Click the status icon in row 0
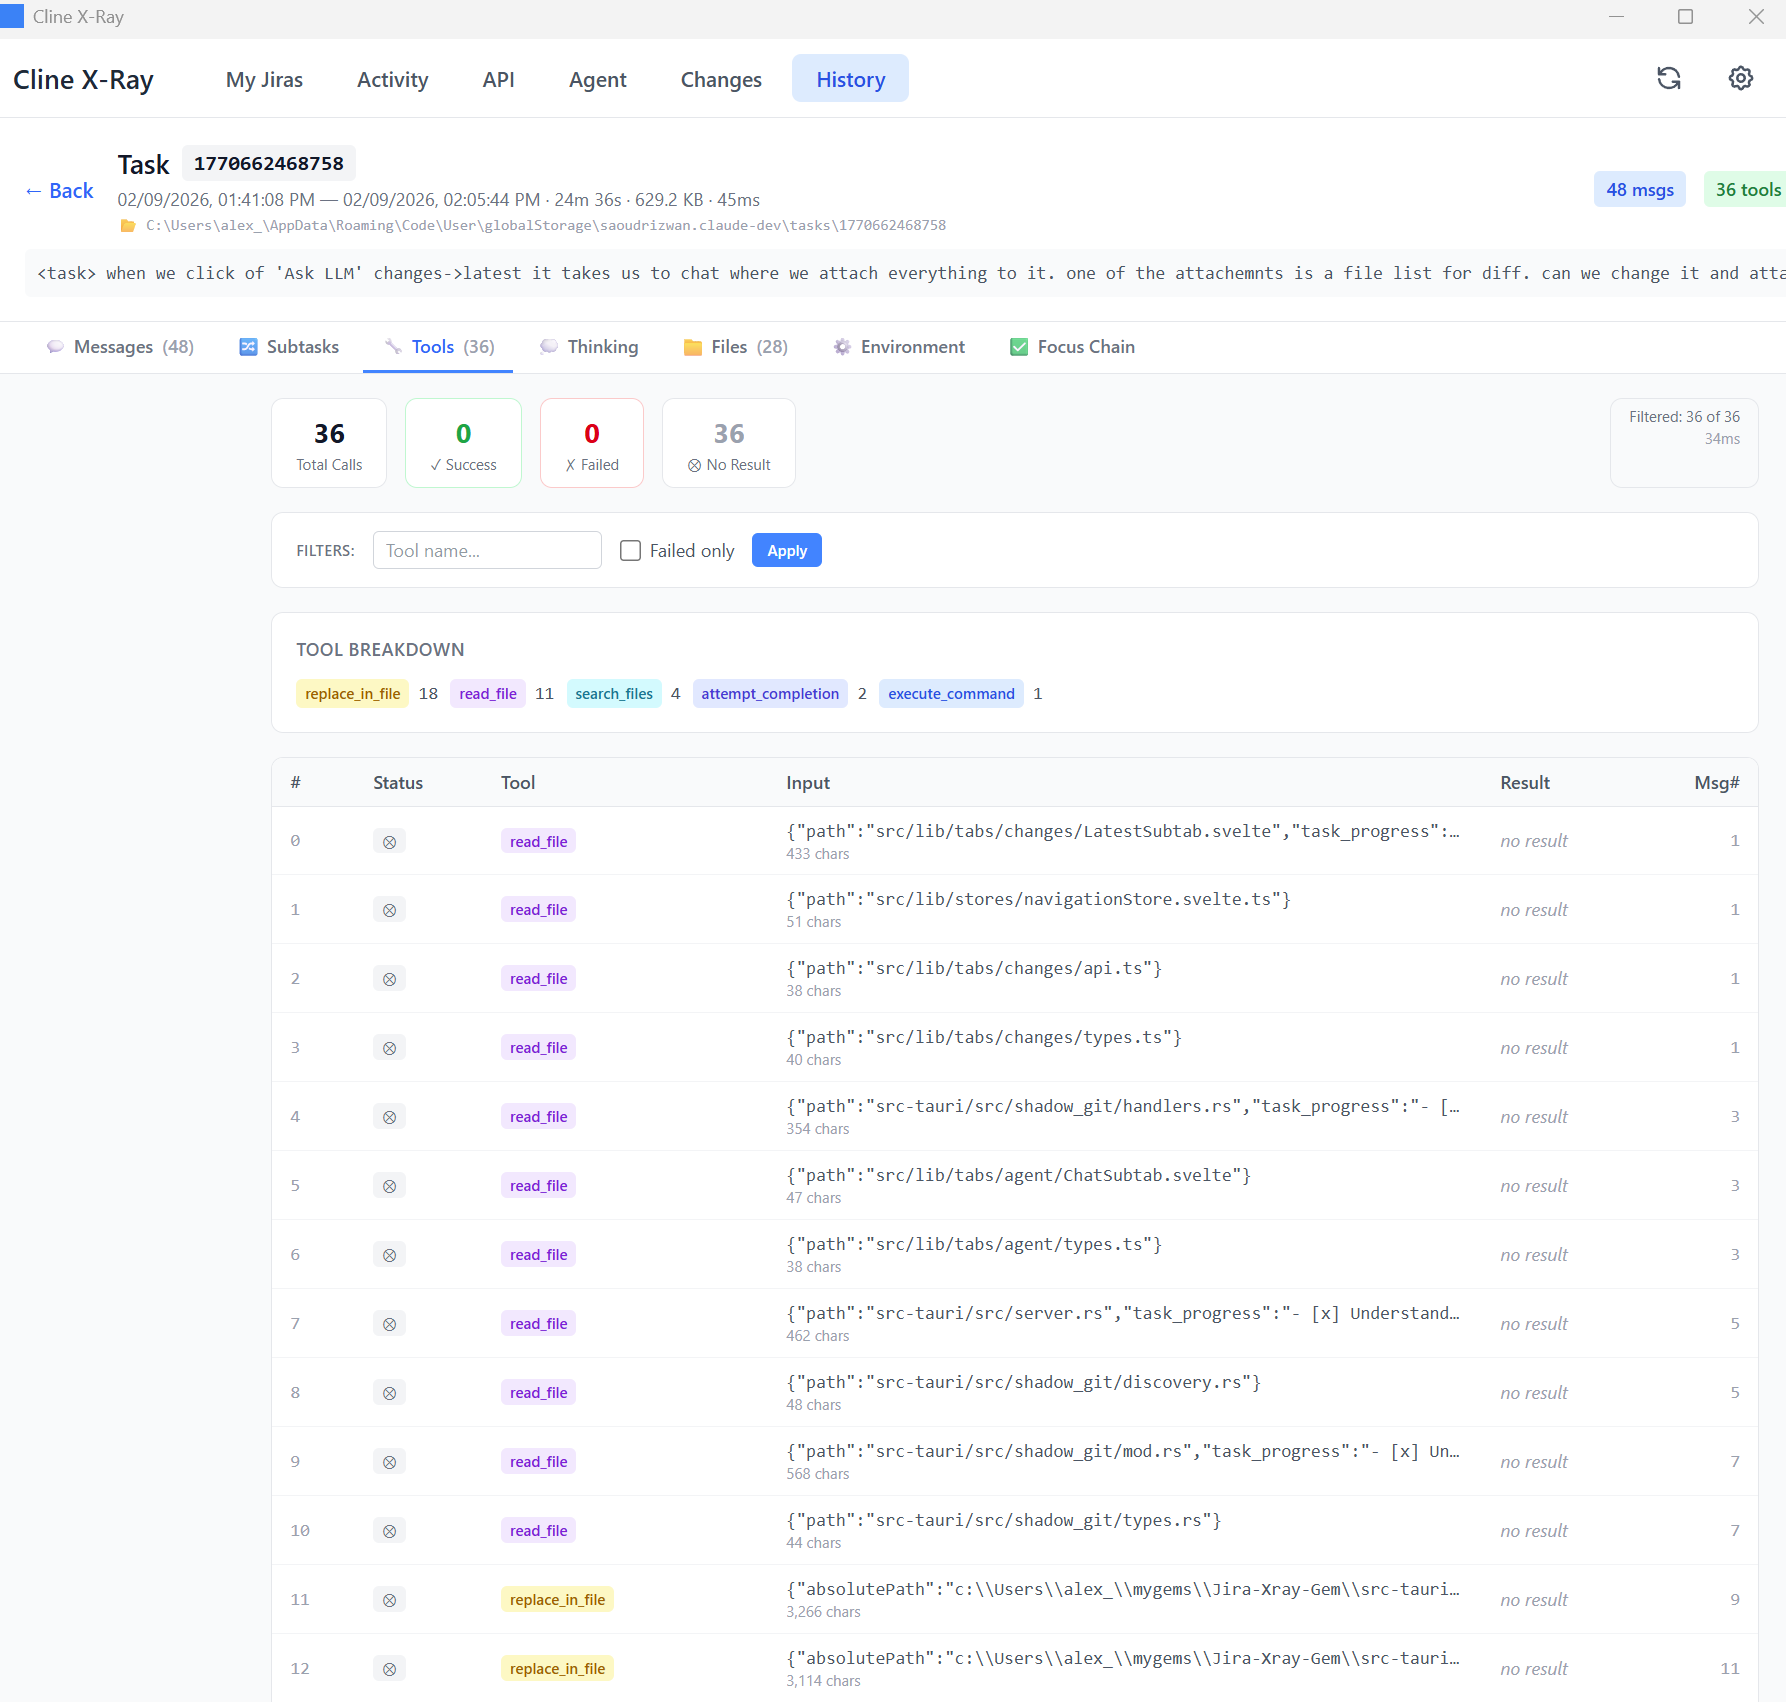The image size is (1786, 1702). pyautogui.click(x=389, y=842)
